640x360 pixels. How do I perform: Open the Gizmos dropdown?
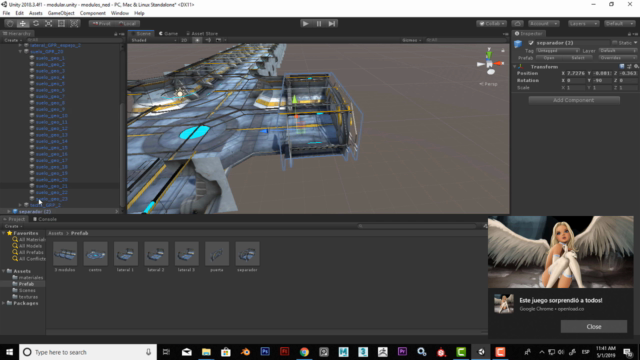point(411,40)
